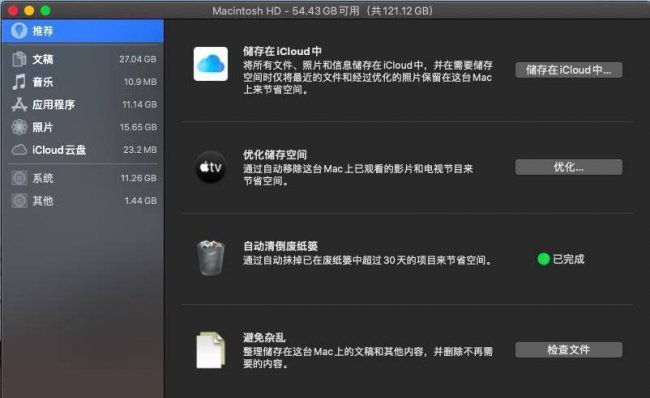Click the 音乐 music note icon
Viewport: 650px width, 398px height.
(x=19, y=82)
